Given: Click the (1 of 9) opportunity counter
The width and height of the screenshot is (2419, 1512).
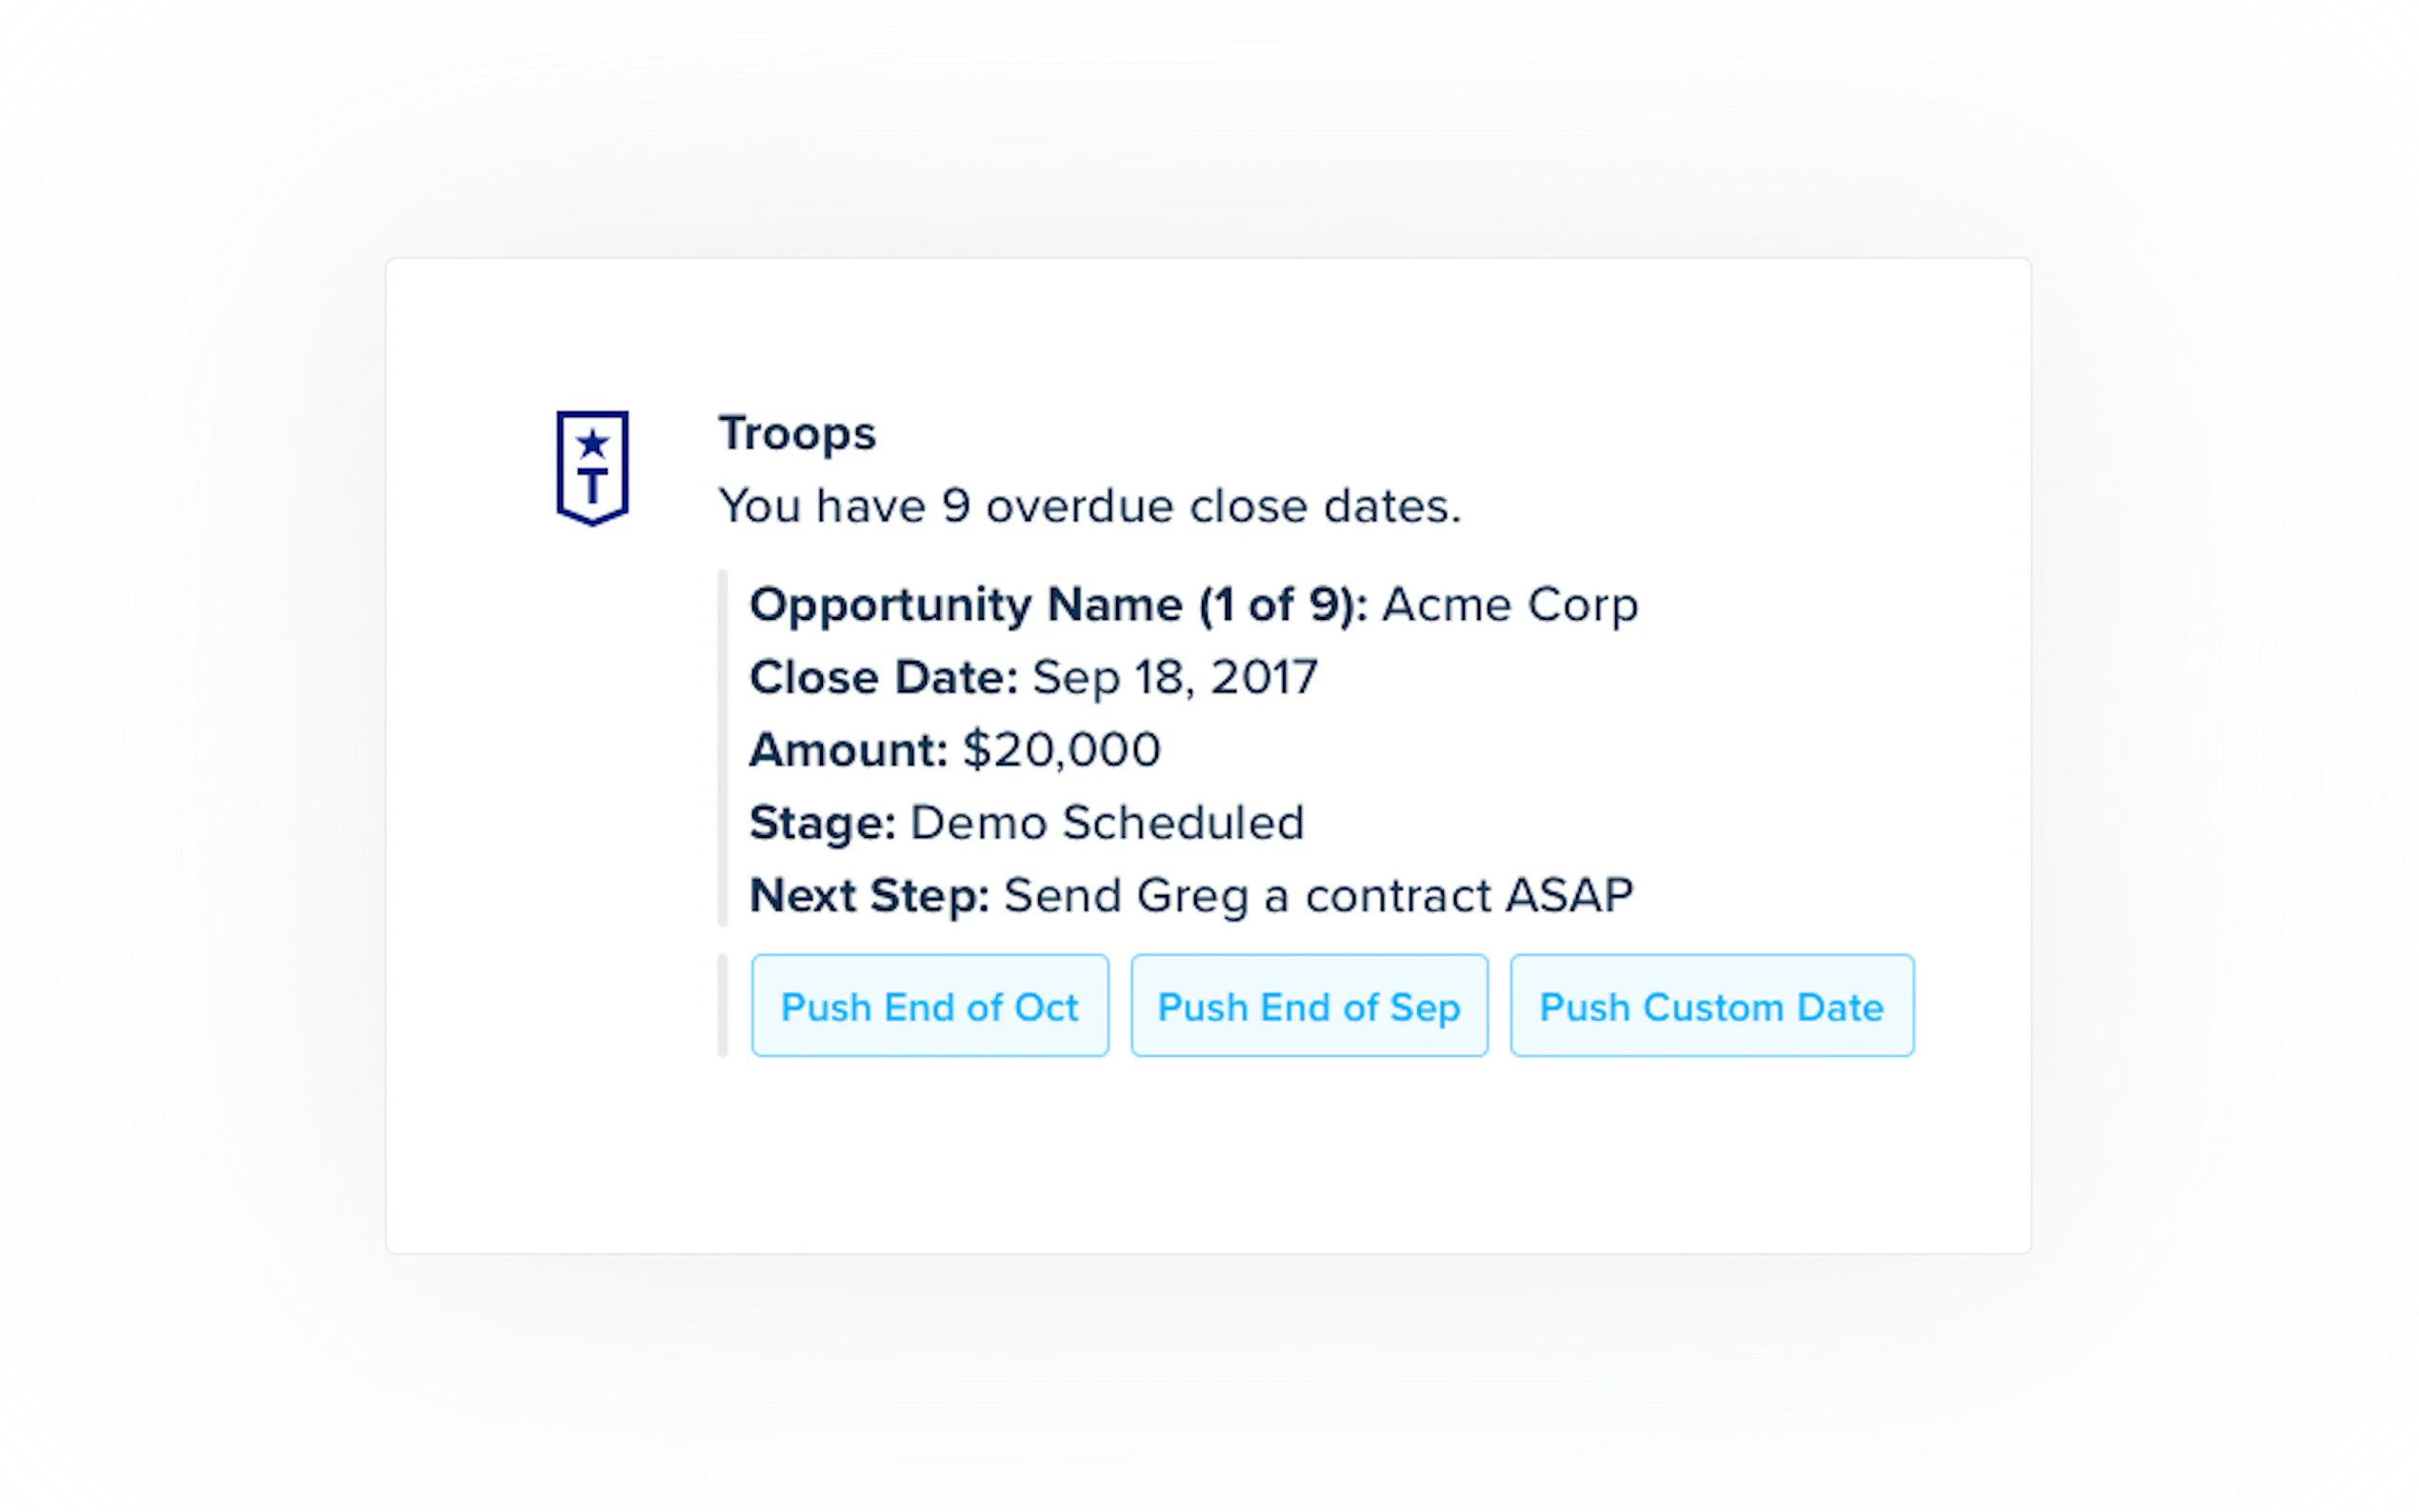Looking at the screenshot, I should (x=1283, y=605).
